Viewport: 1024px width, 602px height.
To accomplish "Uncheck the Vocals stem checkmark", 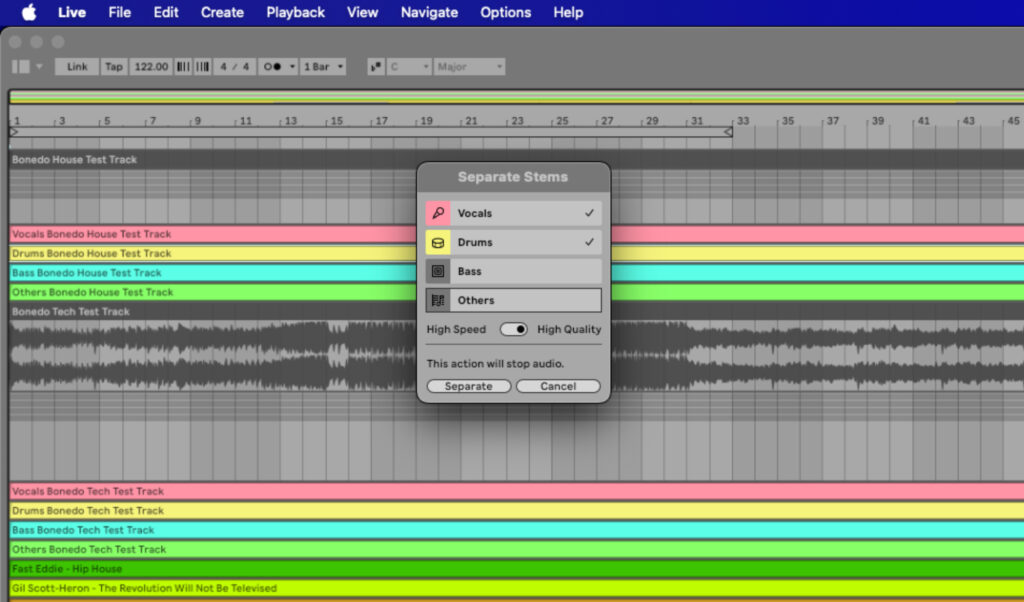I will point(588,212).
